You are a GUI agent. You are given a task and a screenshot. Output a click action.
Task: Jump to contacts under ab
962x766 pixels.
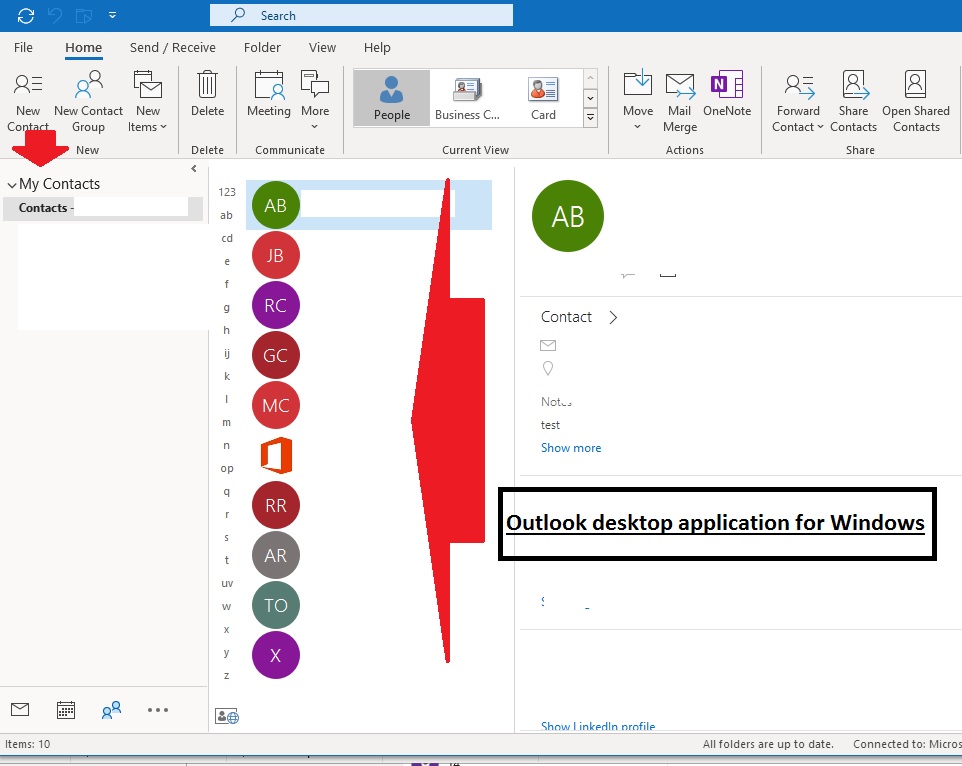226,215
